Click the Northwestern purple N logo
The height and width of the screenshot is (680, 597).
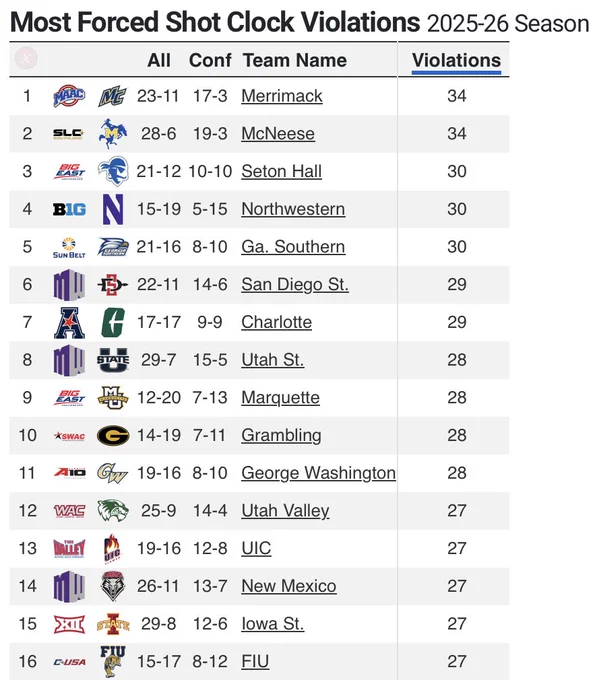[x=113, y=209]
